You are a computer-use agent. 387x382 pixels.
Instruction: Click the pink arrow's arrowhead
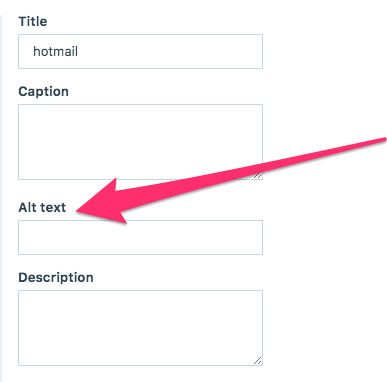click(102, 201)
